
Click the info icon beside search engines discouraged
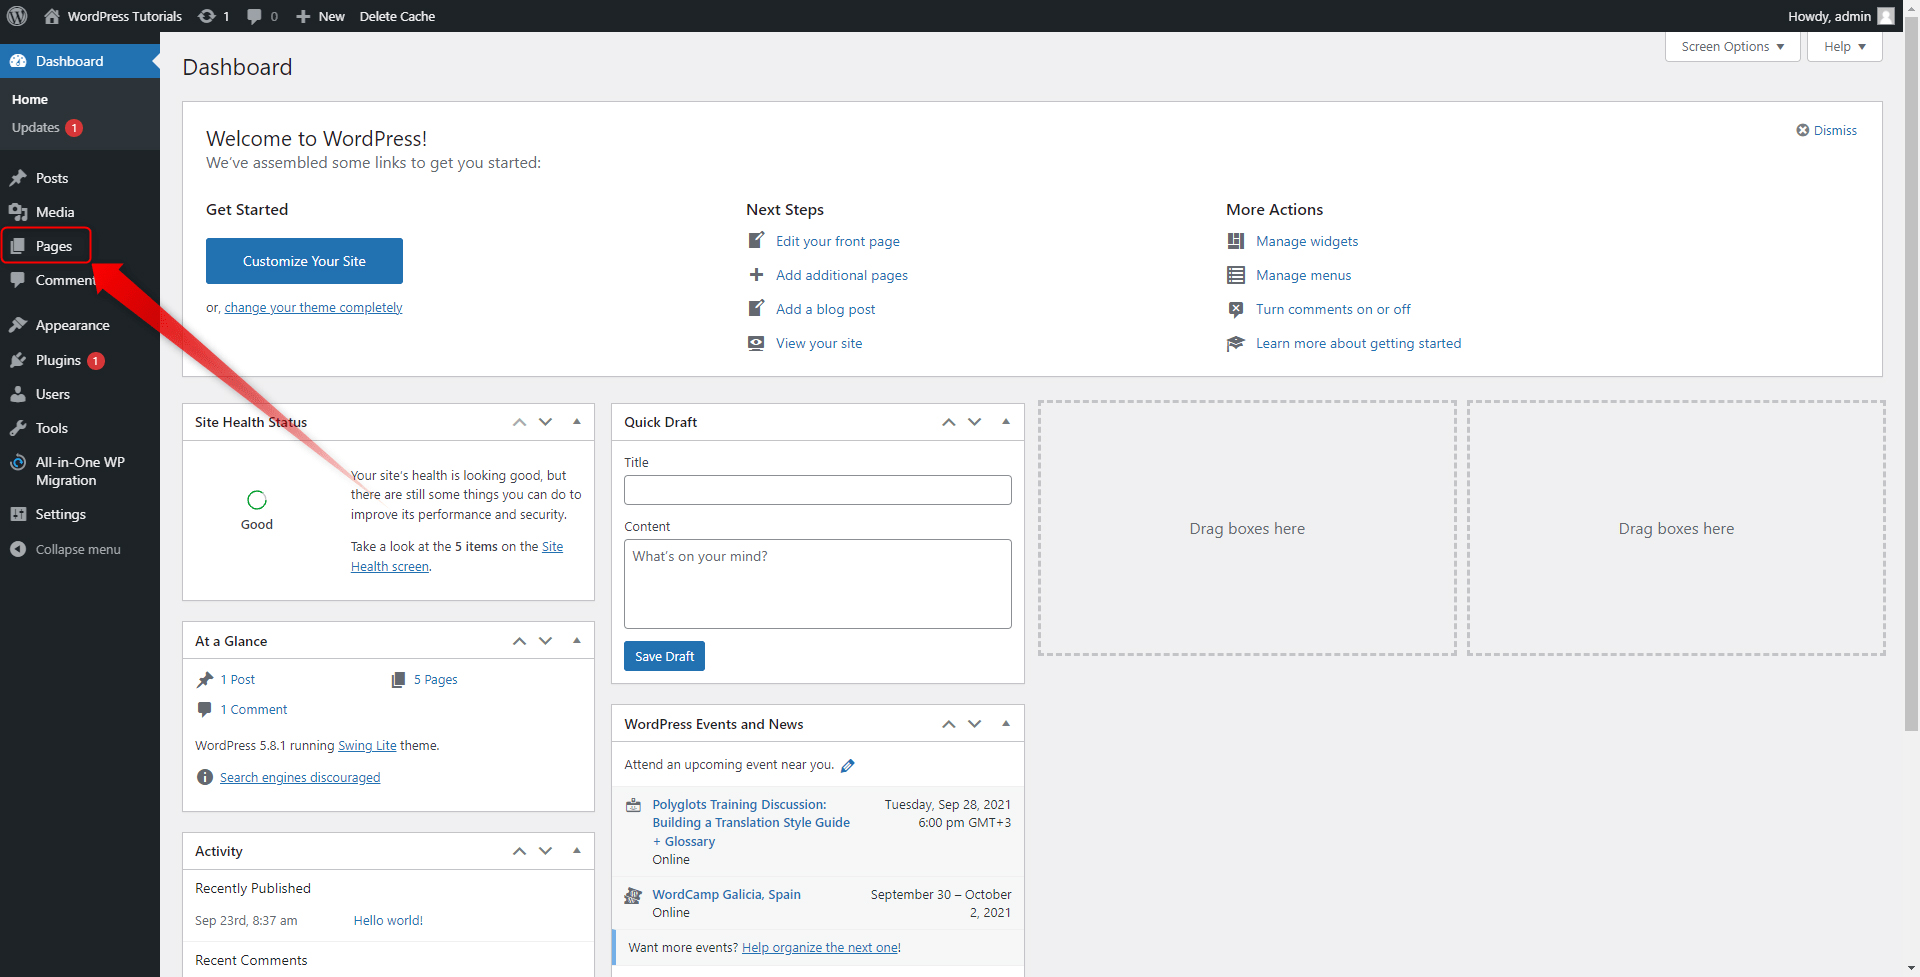(x=205, y=777)
